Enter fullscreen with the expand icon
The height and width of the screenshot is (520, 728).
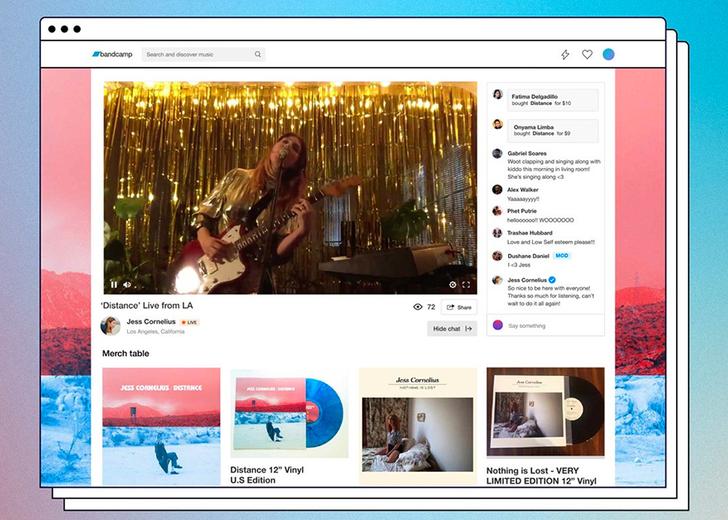pyautogui.click(x=466, y=285)
